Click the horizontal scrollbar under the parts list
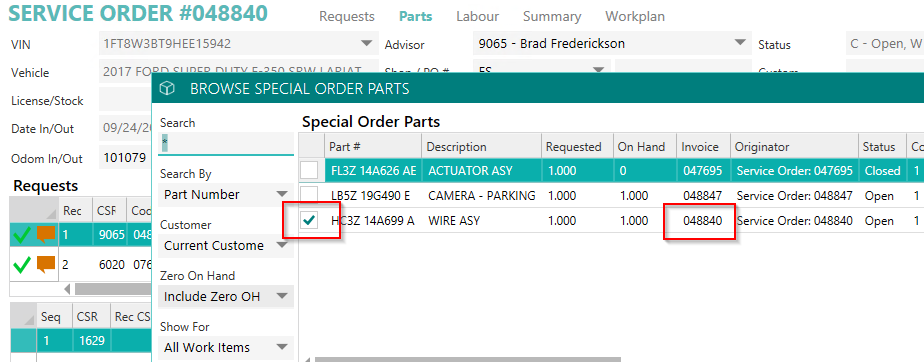The image size is (924, 362). (x=468, y=359)
